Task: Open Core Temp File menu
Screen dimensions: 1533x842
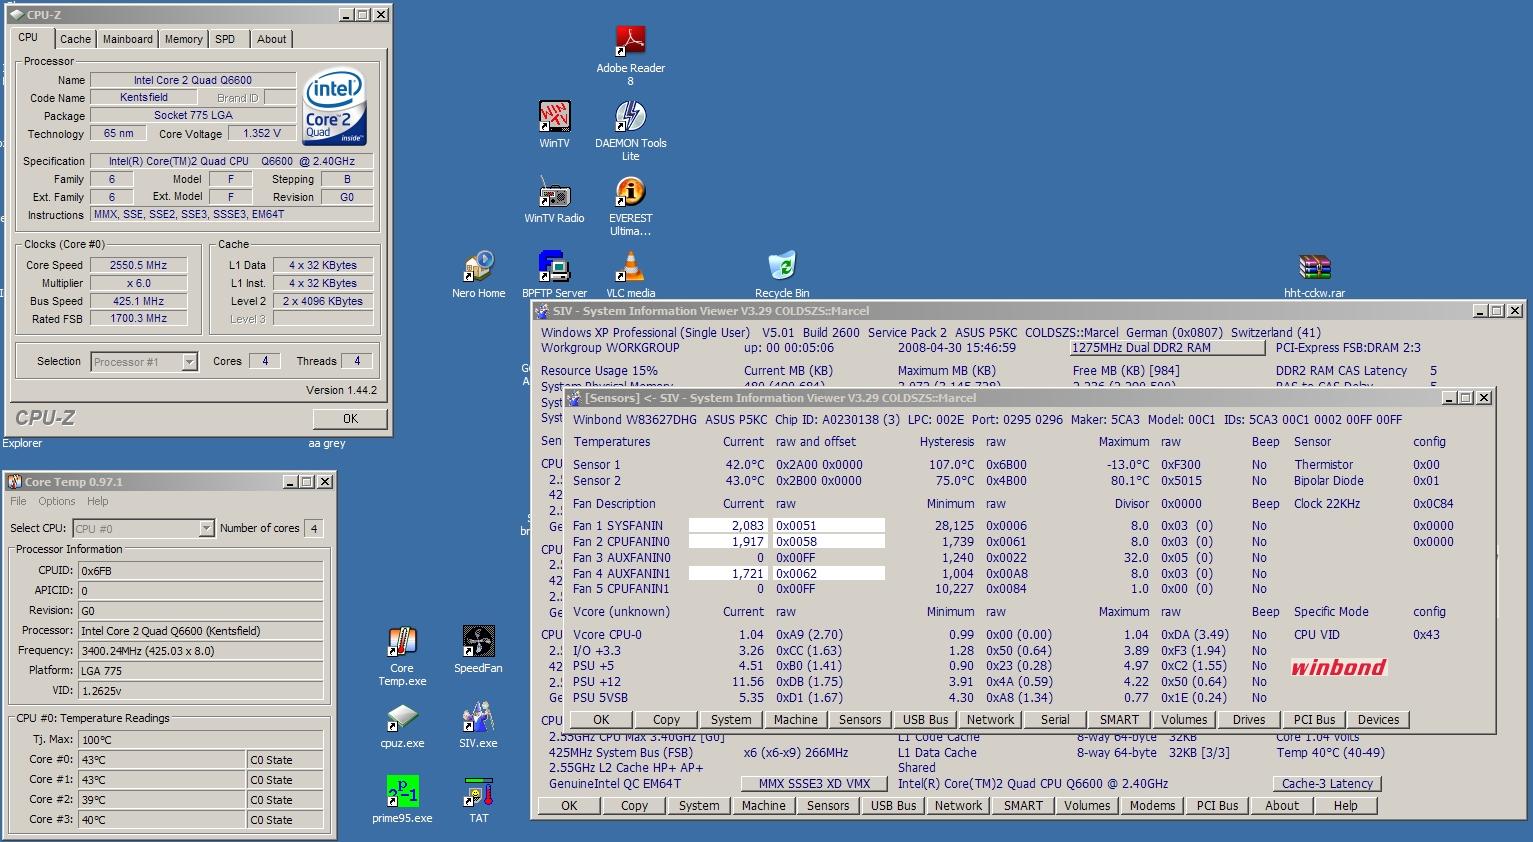Action: (x=18, y=501)
